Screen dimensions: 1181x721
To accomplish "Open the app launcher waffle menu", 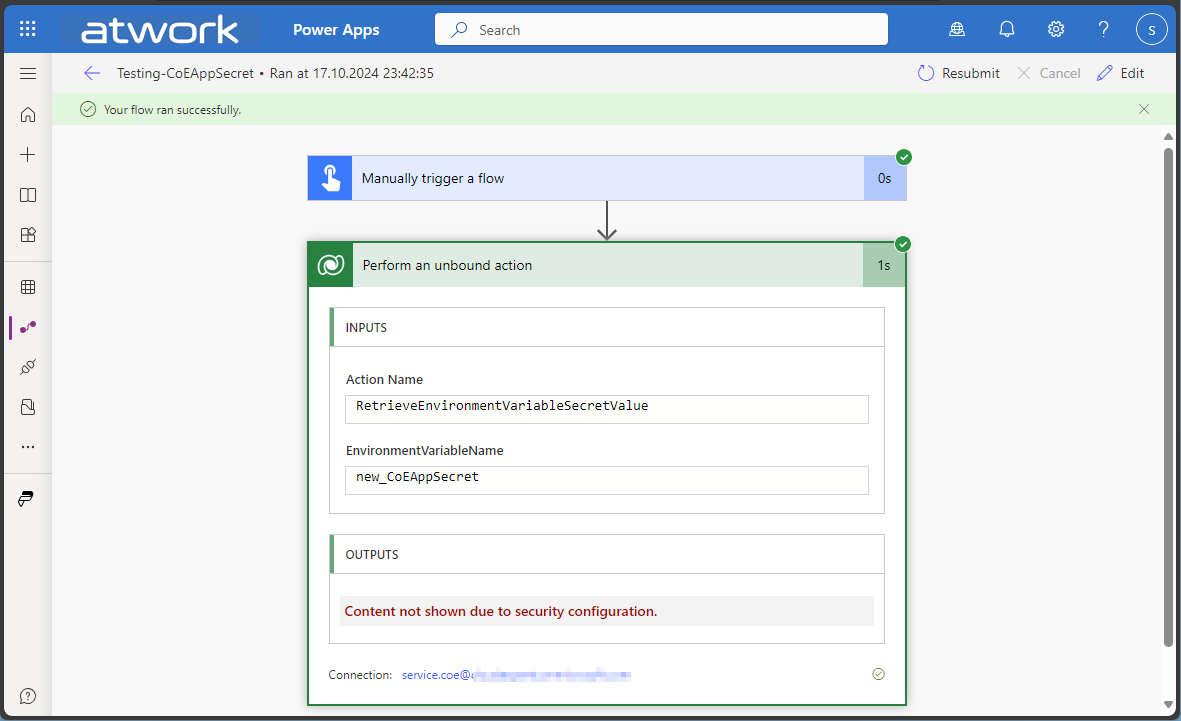I will [x=28, y=29].
